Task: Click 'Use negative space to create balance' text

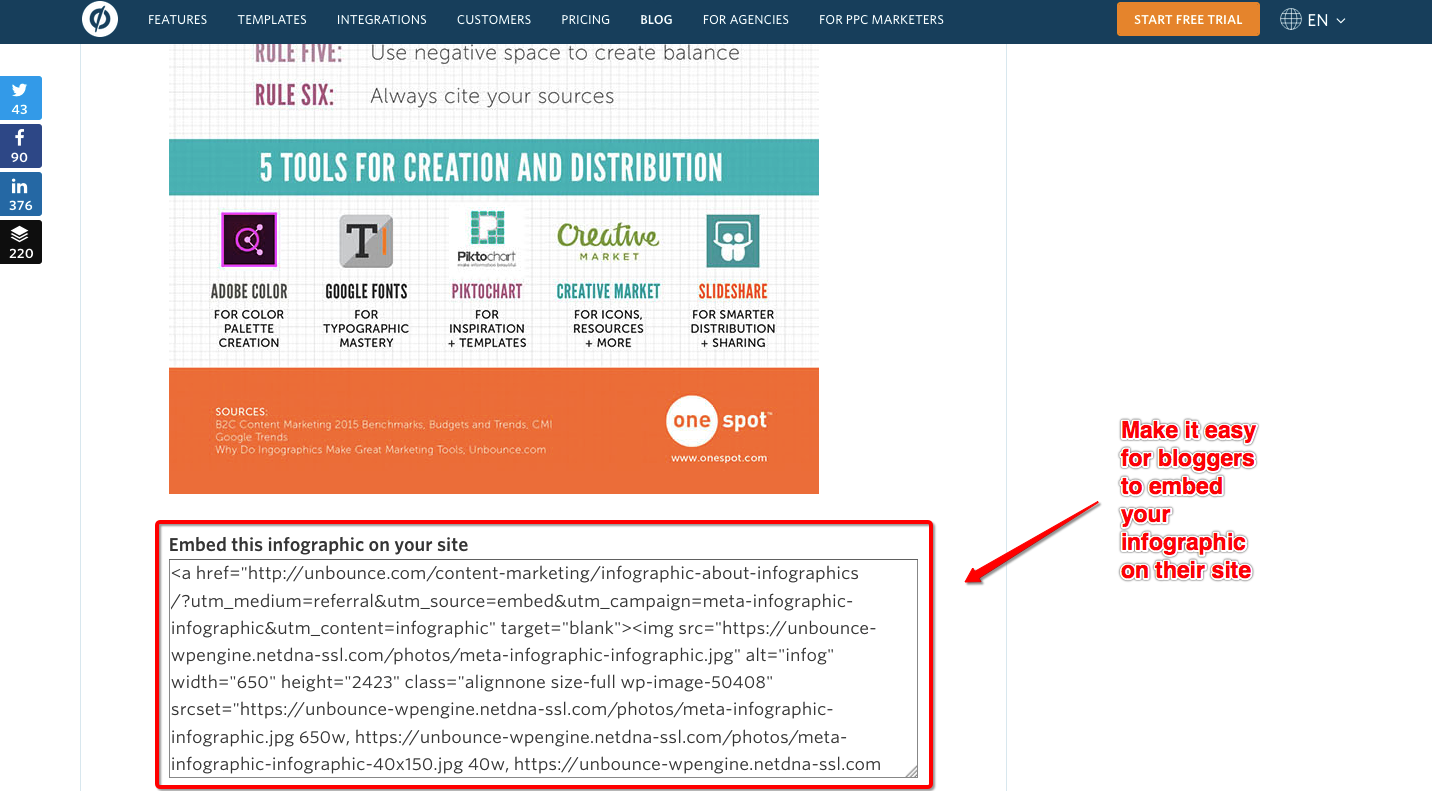Action: point(555,53)
